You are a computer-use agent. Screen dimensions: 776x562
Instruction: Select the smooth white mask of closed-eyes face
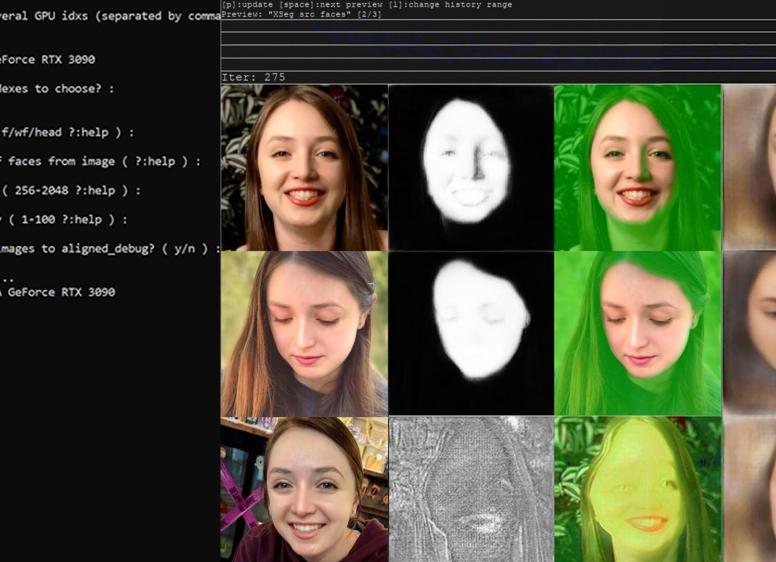(x=471, y=333)
